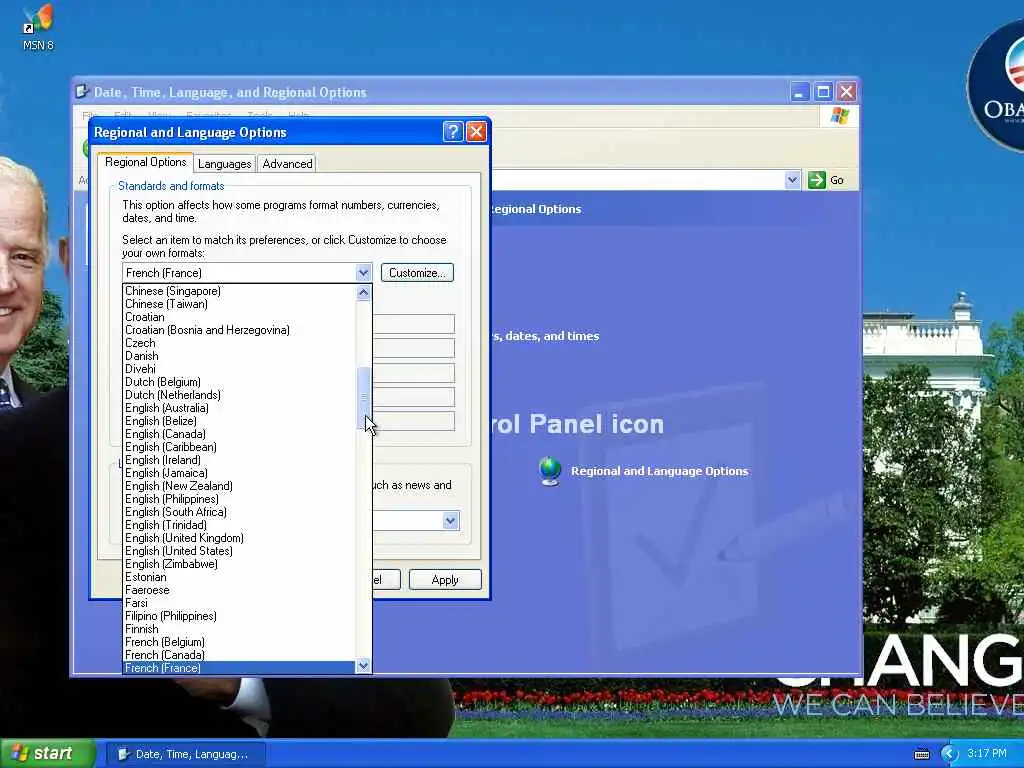Select English (Jamaica) from list
1024x768 pixels.
(x=239, y=473)
